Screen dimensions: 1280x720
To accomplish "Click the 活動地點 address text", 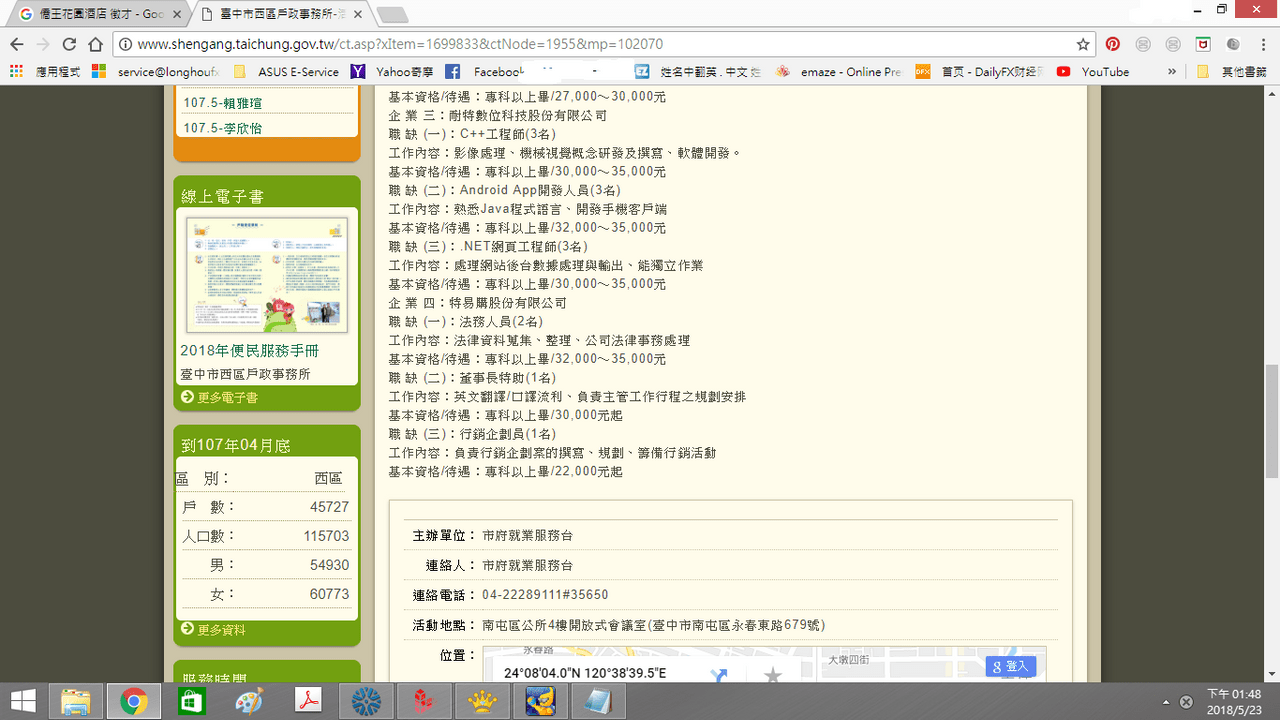I will click(x=654, y=625).
